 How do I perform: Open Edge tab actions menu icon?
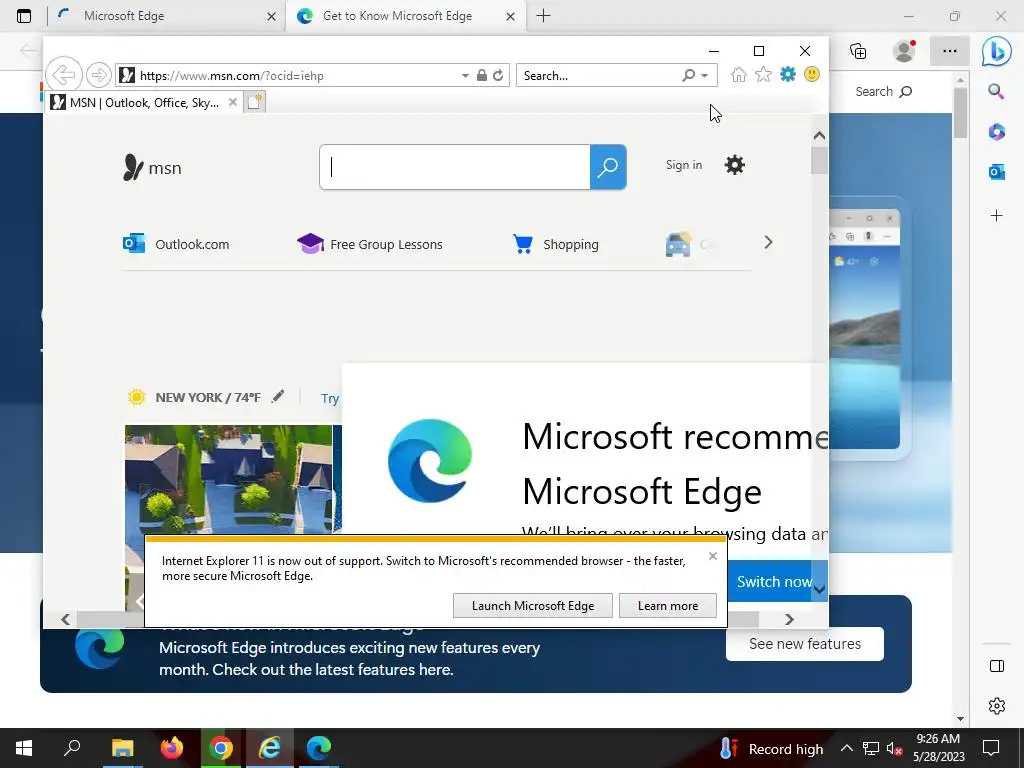[x=24, y=16]
